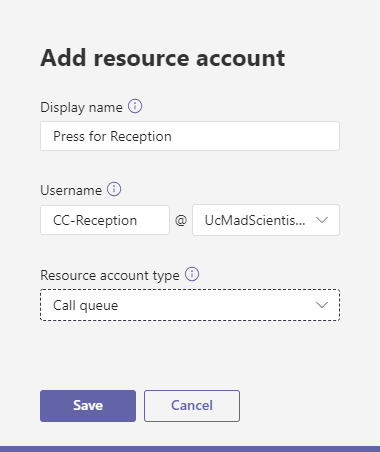
Task: Click the Display name field with Press for Reception
Action: click(190, 136)
